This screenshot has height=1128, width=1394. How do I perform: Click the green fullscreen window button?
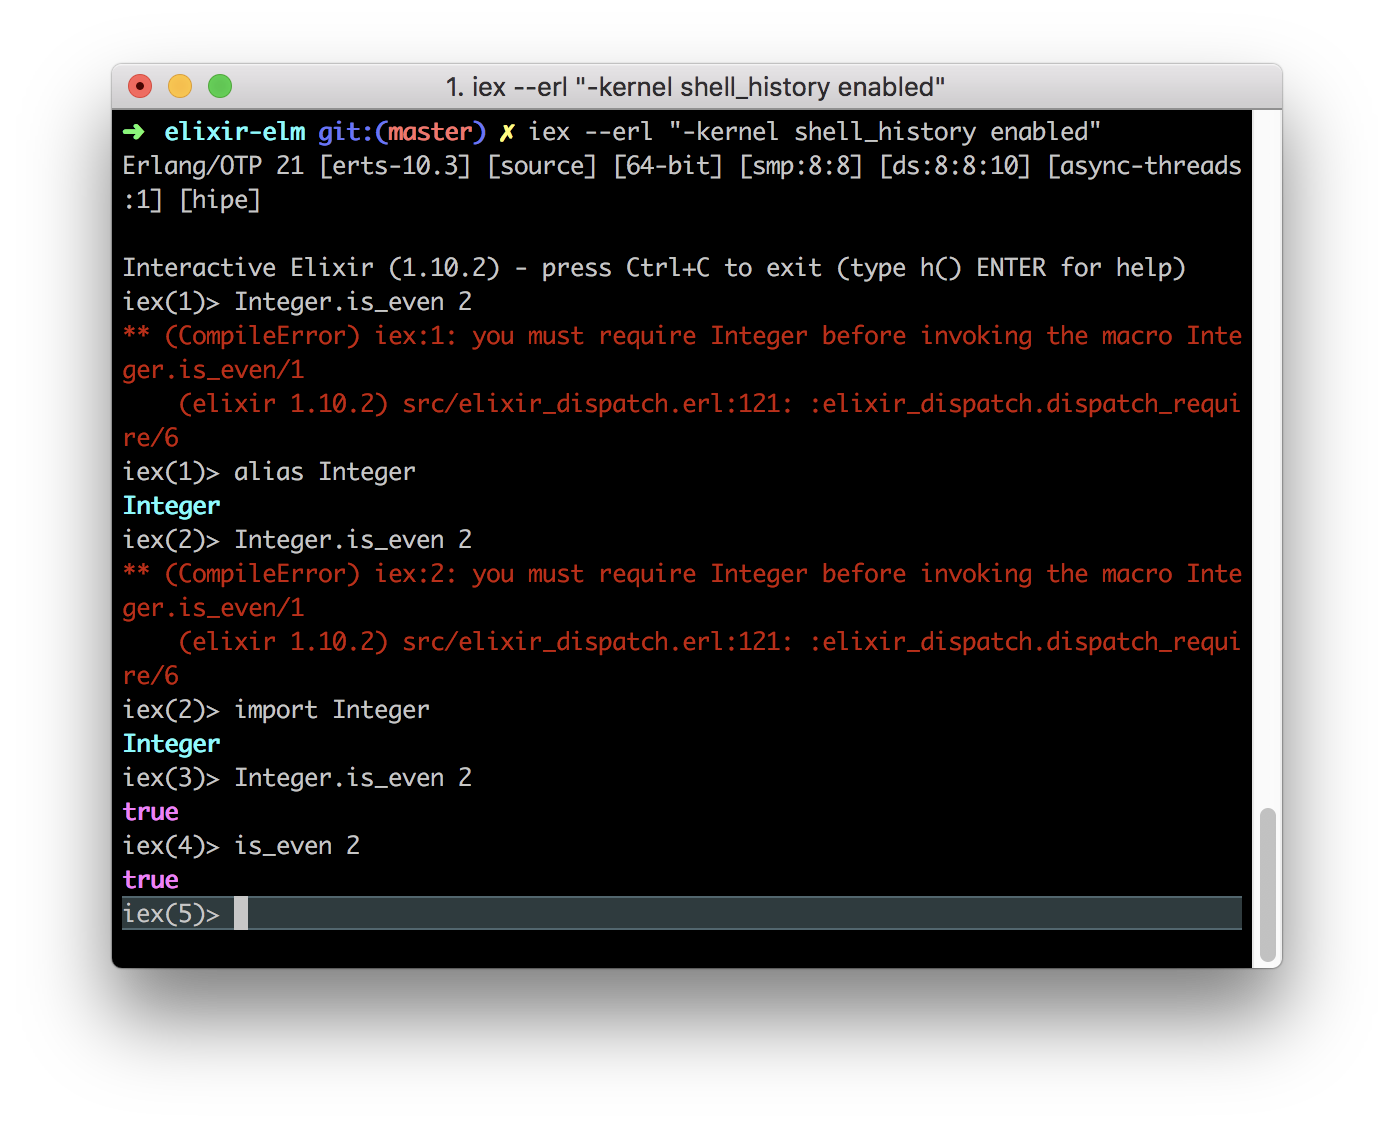pos(219,87)
